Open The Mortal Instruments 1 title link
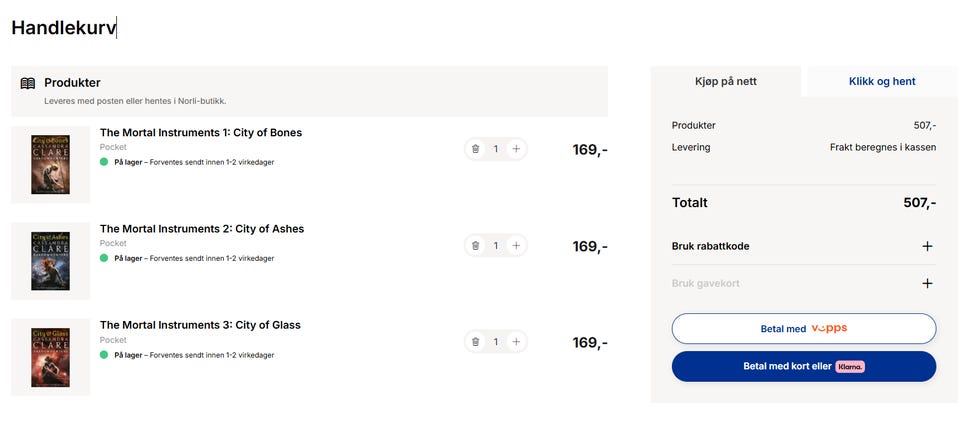Screen dimensions: 960x439 (x=201, y=132)
